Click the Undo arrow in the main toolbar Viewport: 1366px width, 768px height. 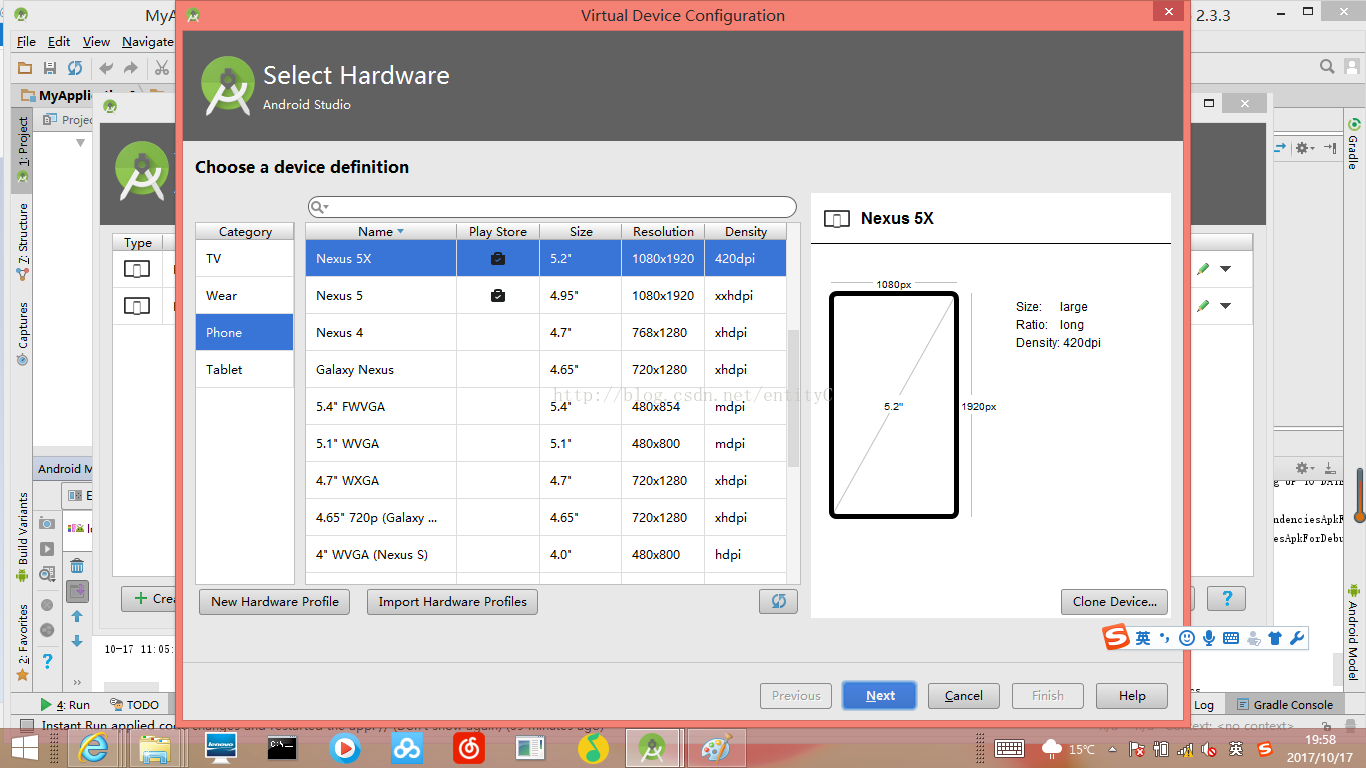[106, 68]
